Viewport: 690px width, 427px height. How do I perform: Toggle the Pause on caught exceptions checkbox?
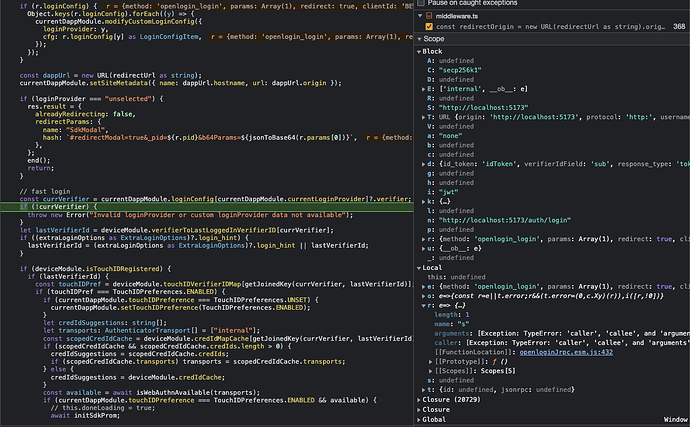(421, 3)
